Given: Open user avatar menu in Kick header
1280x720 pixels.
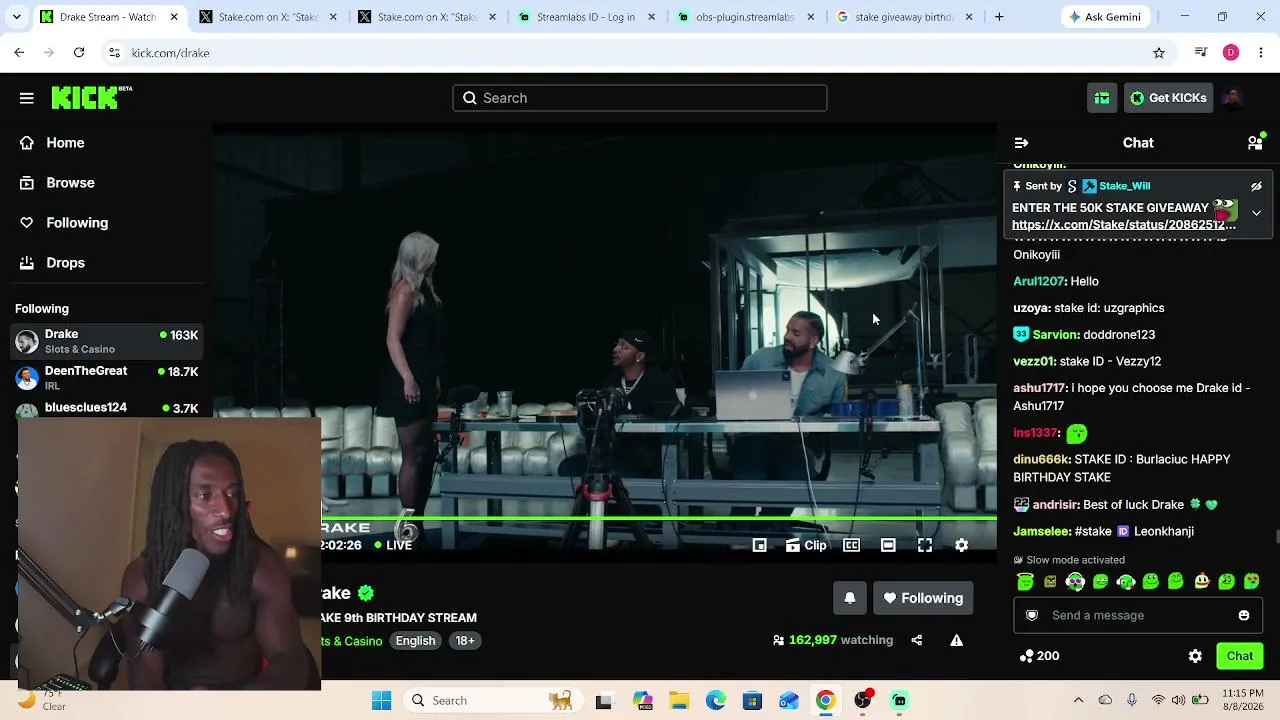Looking at the screenshot, I should click(1233, 98).
